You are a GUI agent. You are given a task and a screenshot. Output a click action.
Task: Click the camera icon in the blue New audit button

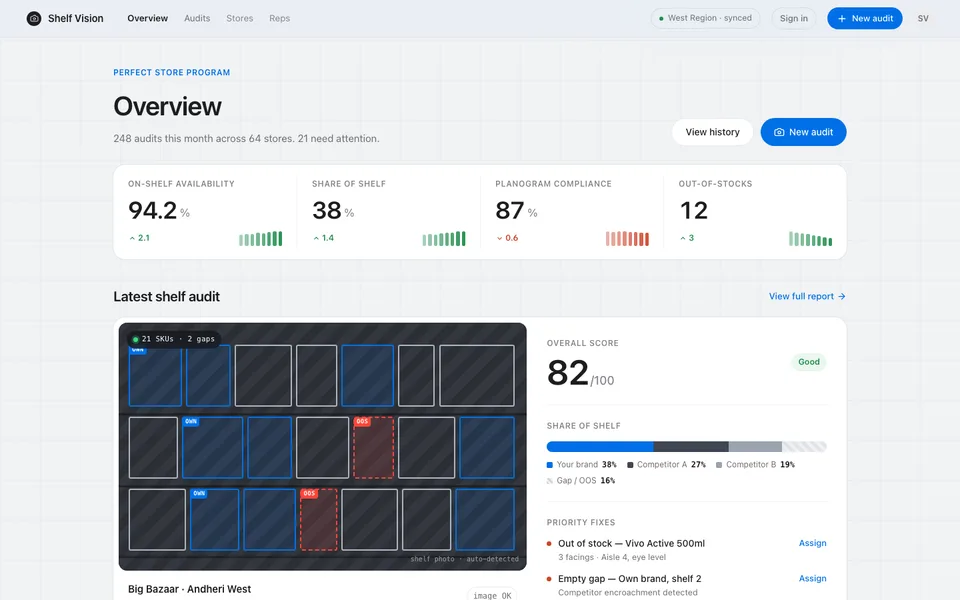pos(779,132)
